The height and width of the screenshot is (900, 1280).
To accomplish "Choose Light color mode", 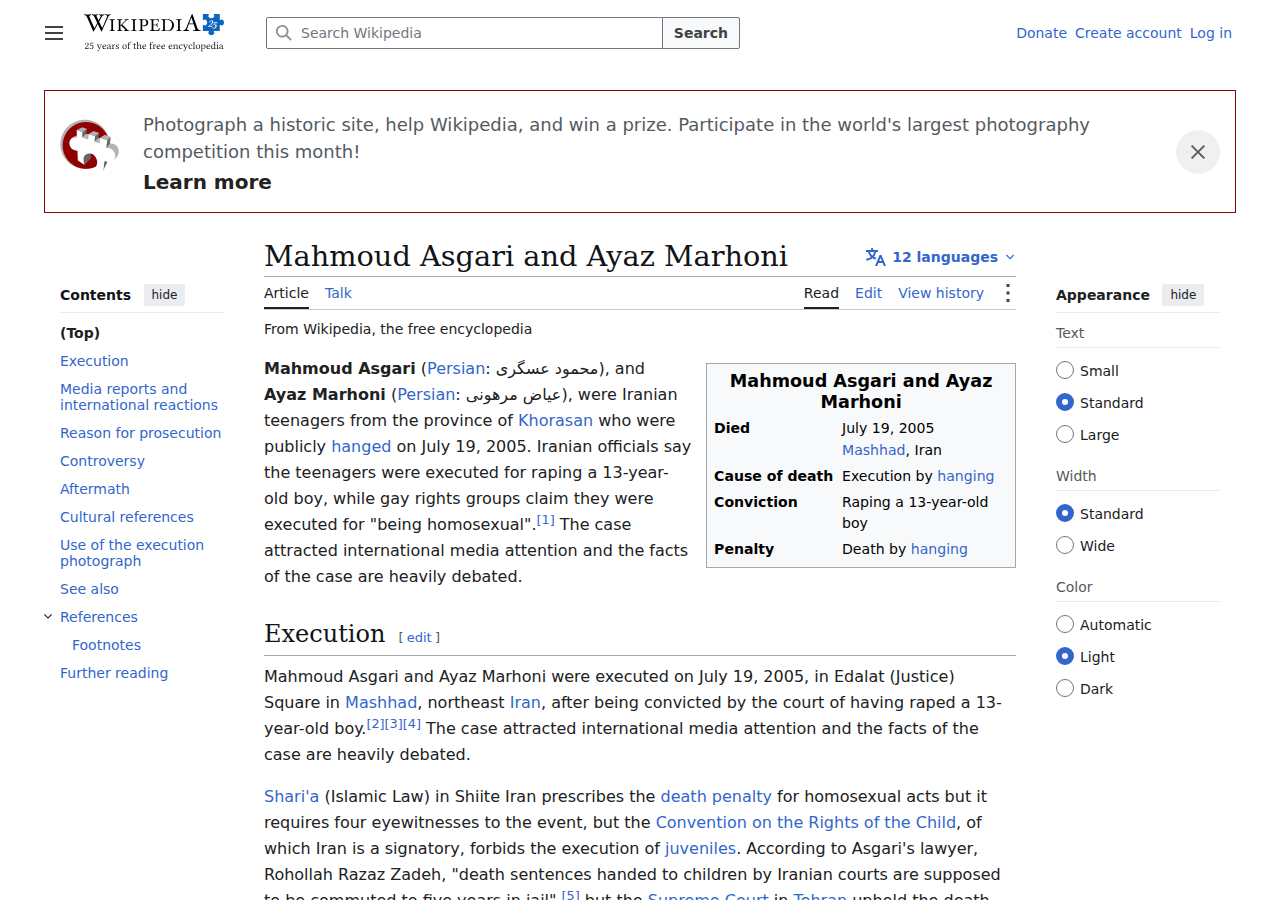I will [x=1065, y=657].
